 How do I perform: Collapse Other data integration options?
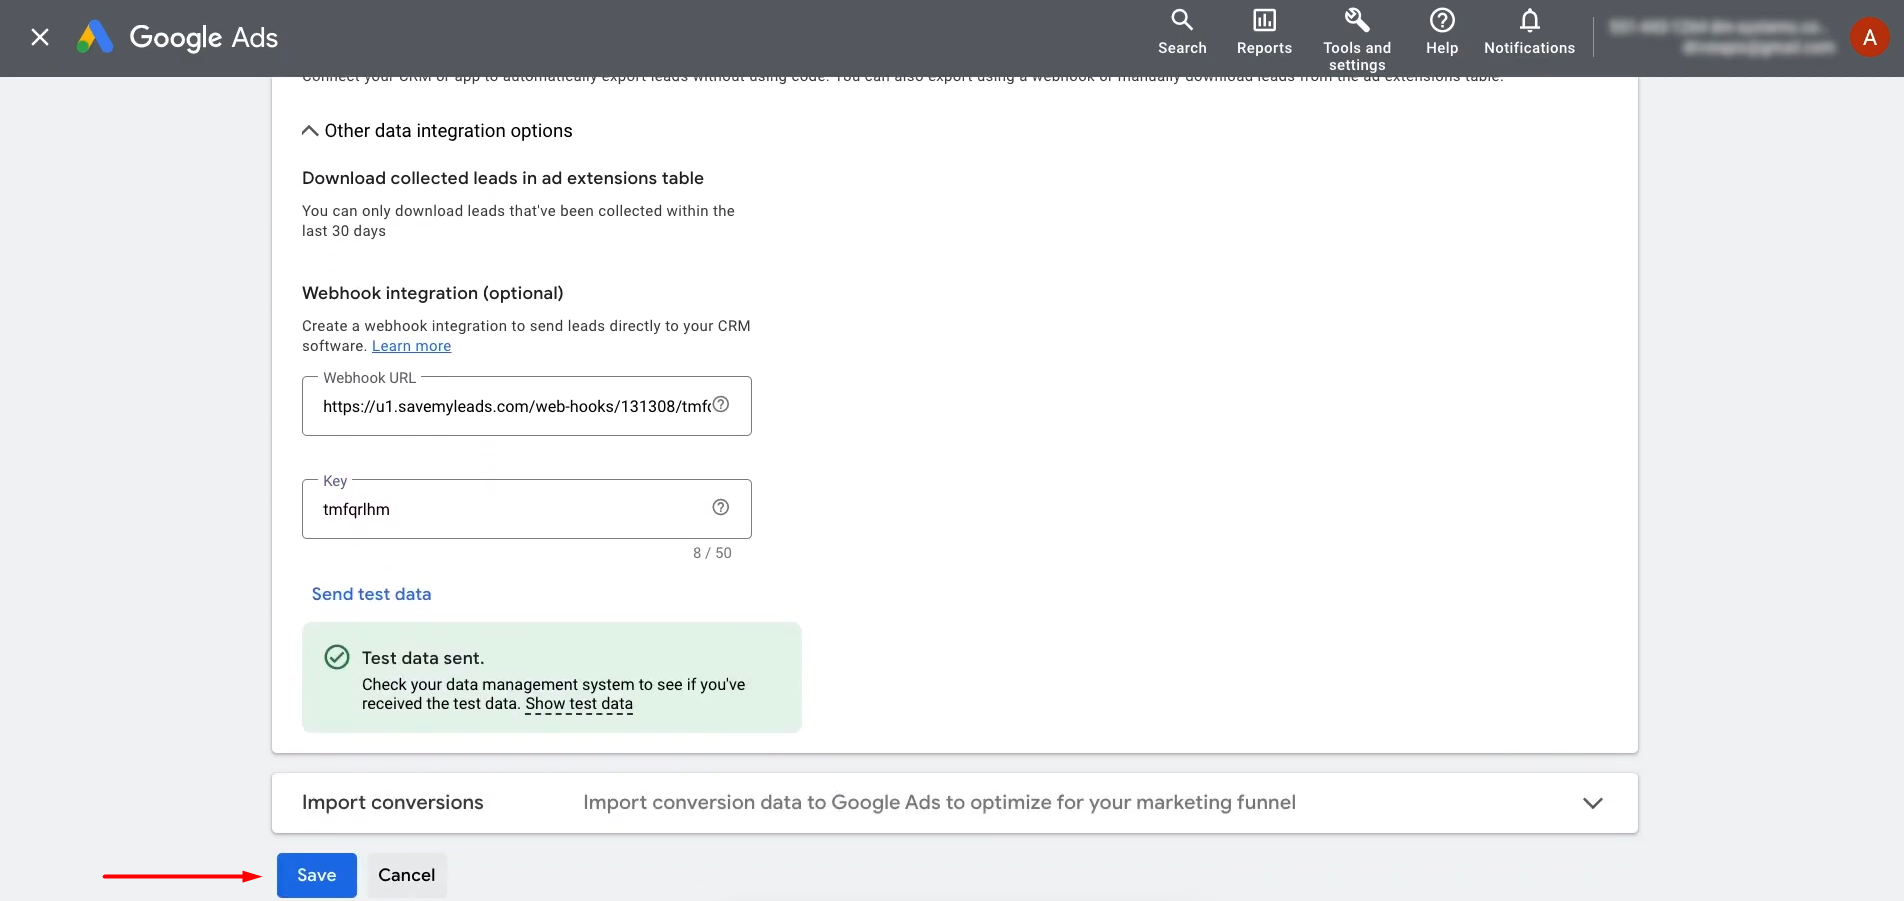(310, 131)
